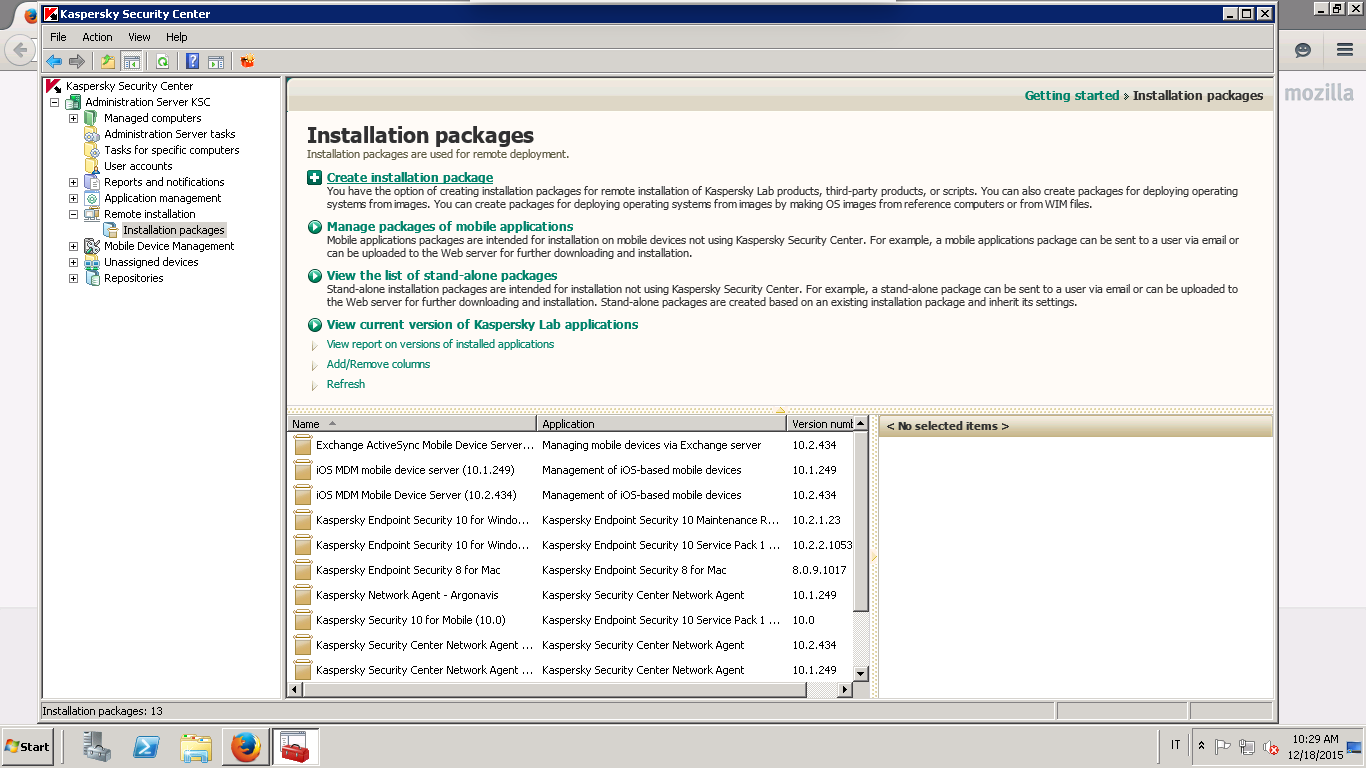Expand the Repositories node
The image size is (1366, 768).
click(x=73, y=278)
